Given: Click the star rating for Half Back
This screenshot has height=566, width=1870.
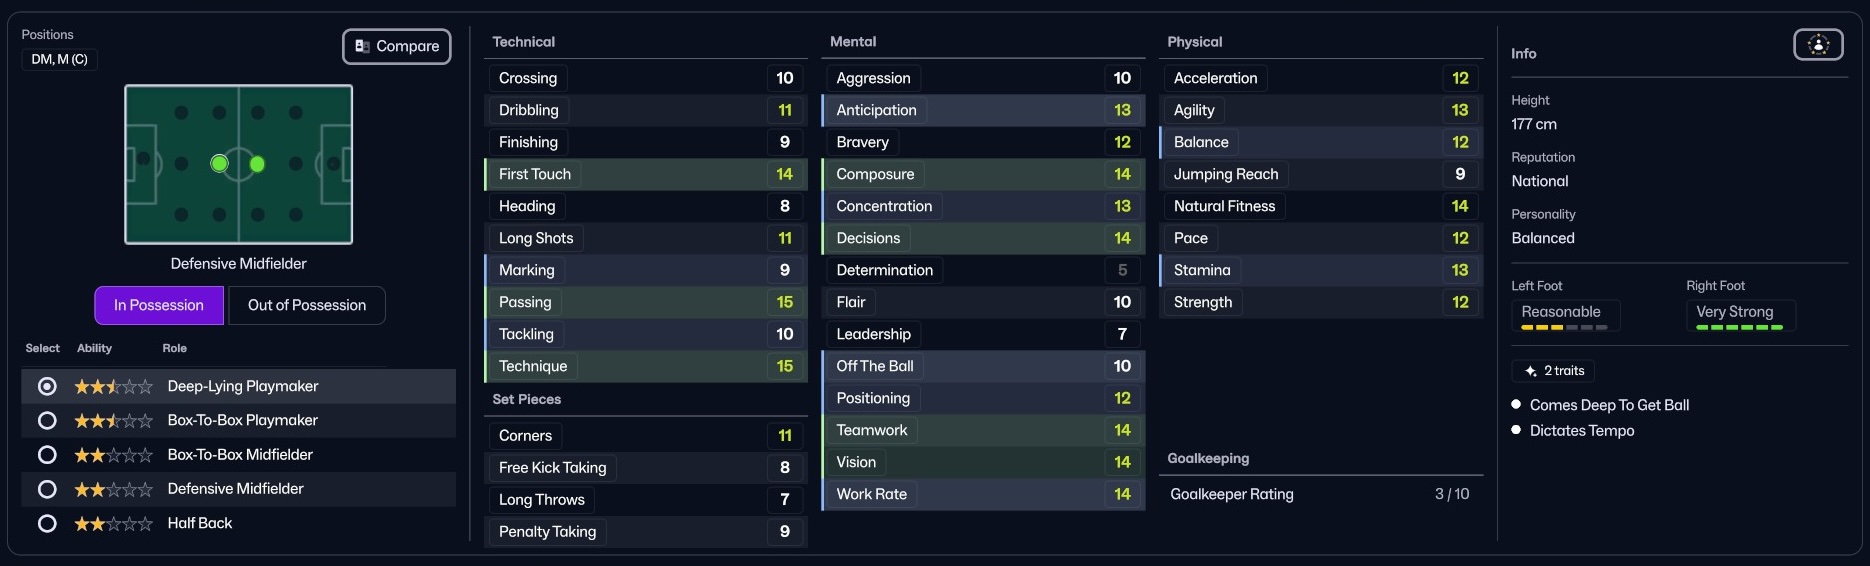Looking at the screenshot, I should click(113, 524).
